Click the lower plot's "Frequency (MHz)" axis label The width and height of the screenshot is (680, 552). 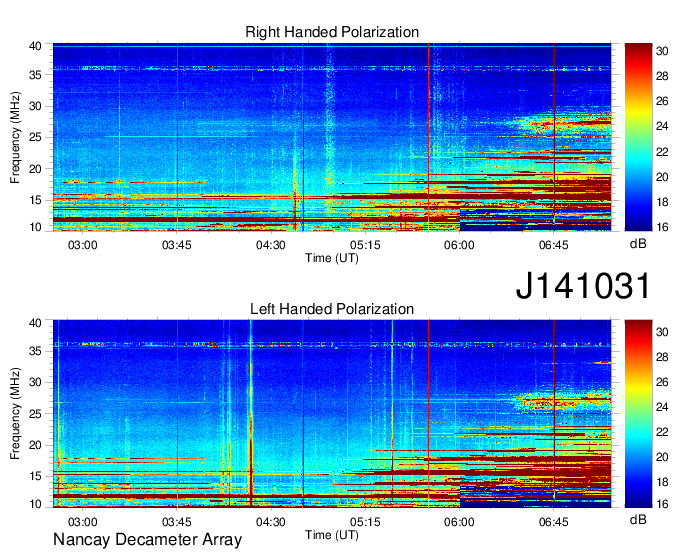(x=15, y=414)
